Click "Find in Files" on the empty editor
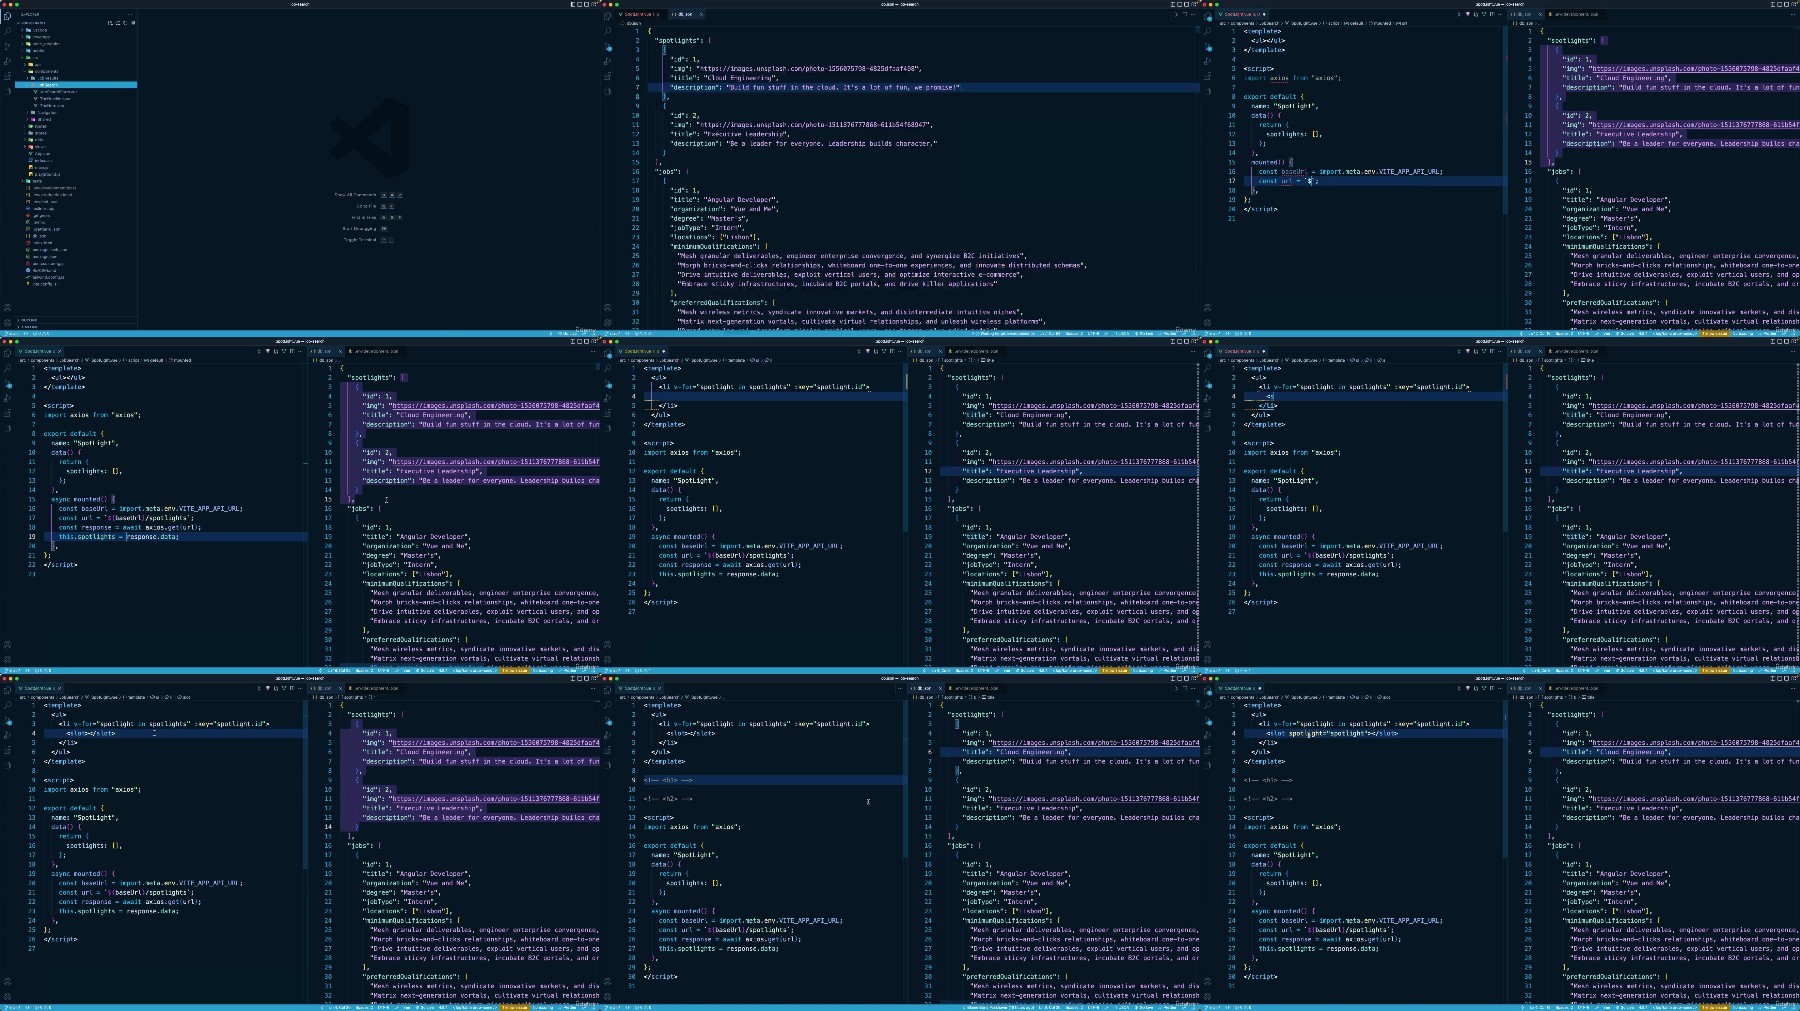The height and width of the screenshot is (1011, 1800). [363, 217]
